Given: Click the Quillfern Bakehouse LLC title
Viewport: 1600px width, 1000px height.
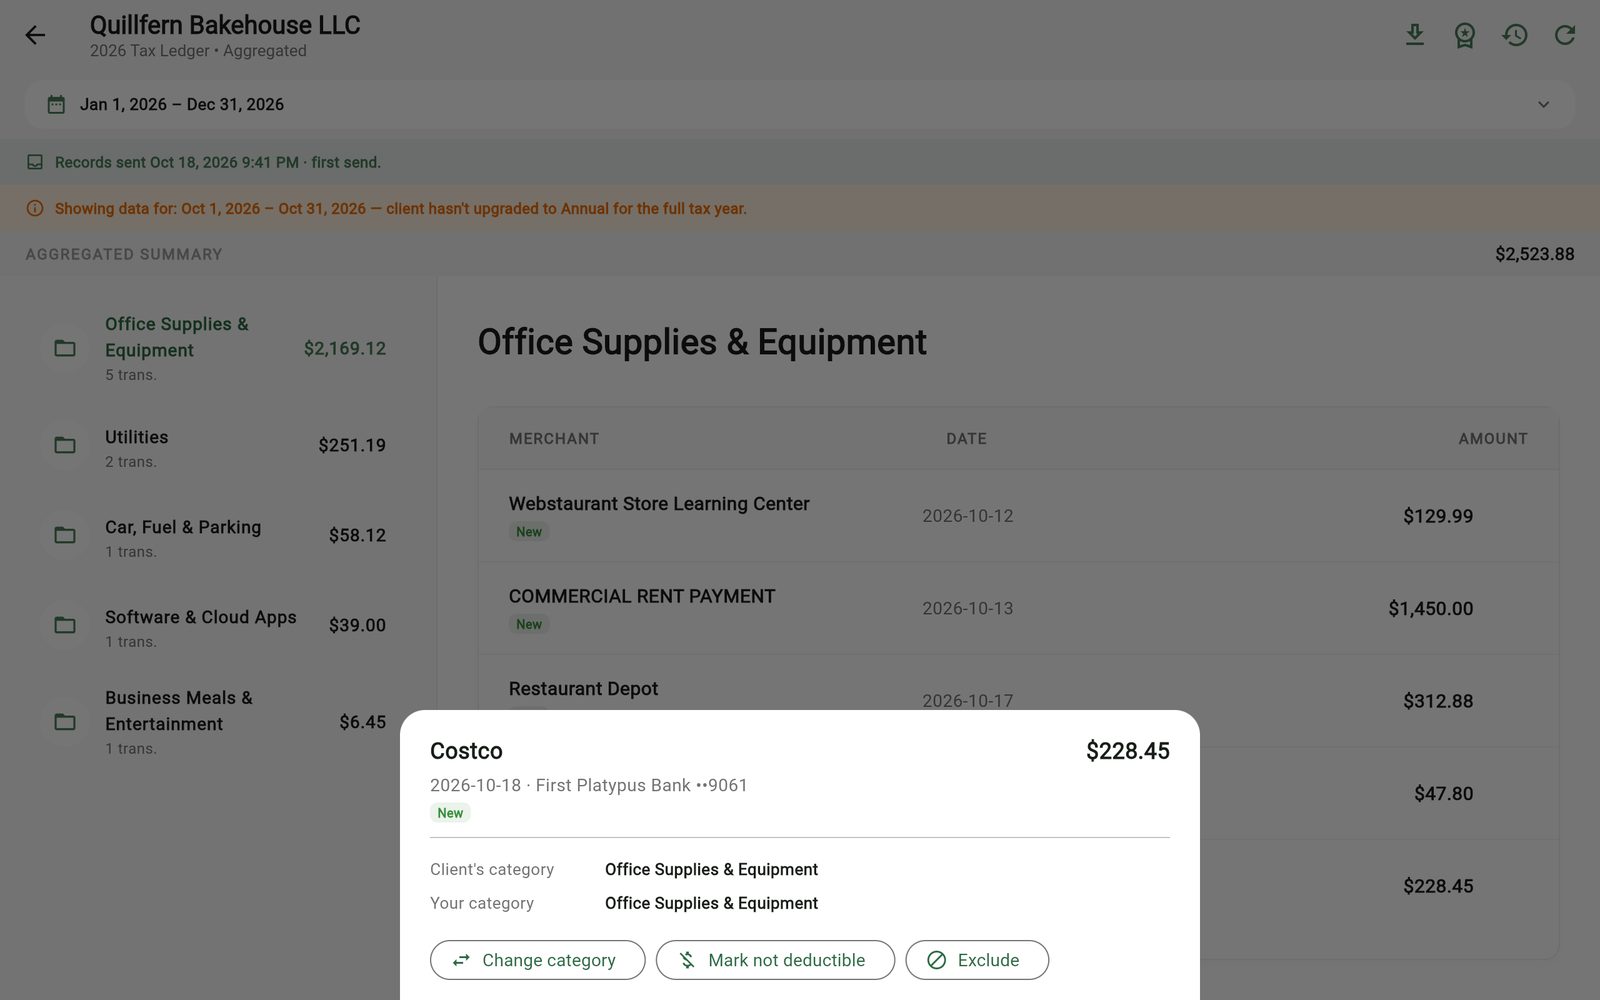Looking at the screenshot, I should point(225,25).
